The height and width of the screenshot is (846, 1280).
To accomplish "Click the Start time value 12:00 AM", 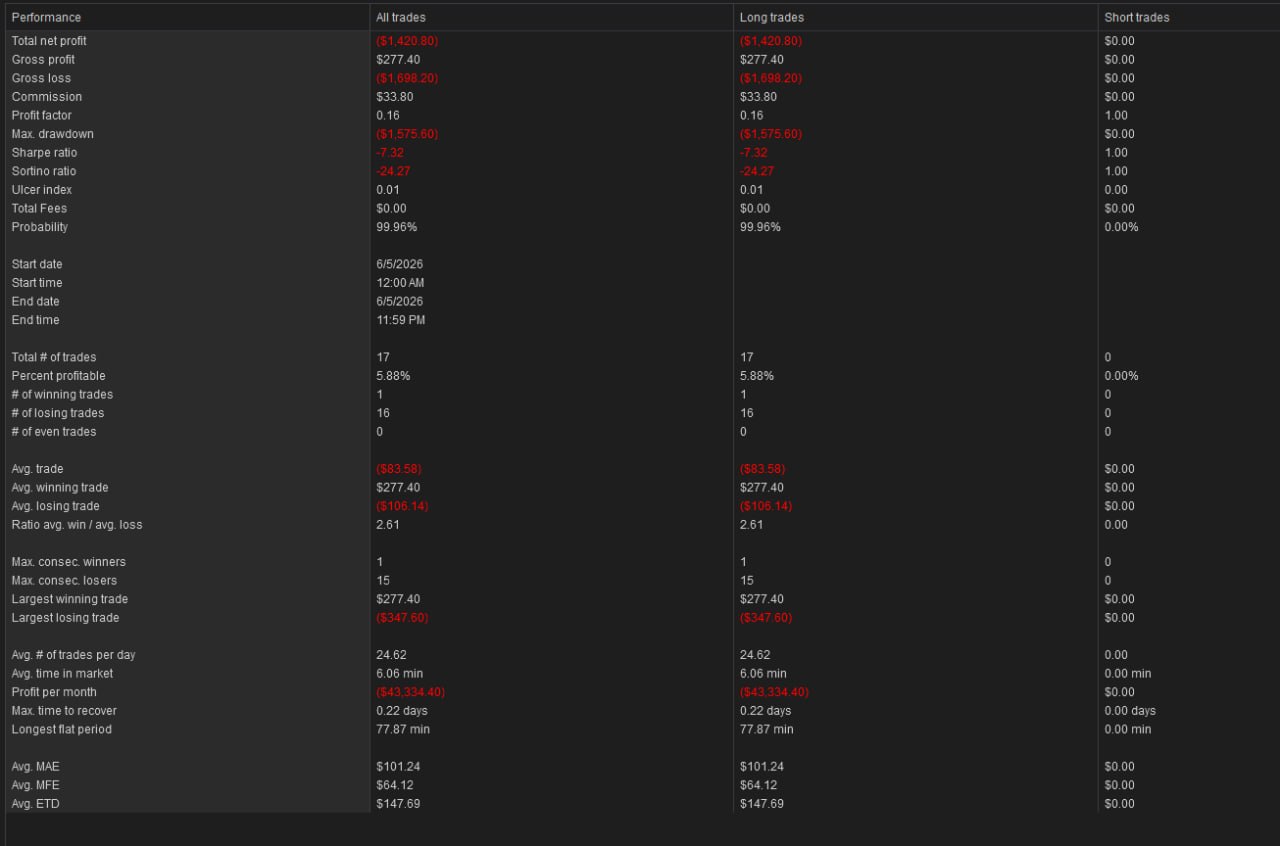I will pyautogui.click(x=400, y=283).
